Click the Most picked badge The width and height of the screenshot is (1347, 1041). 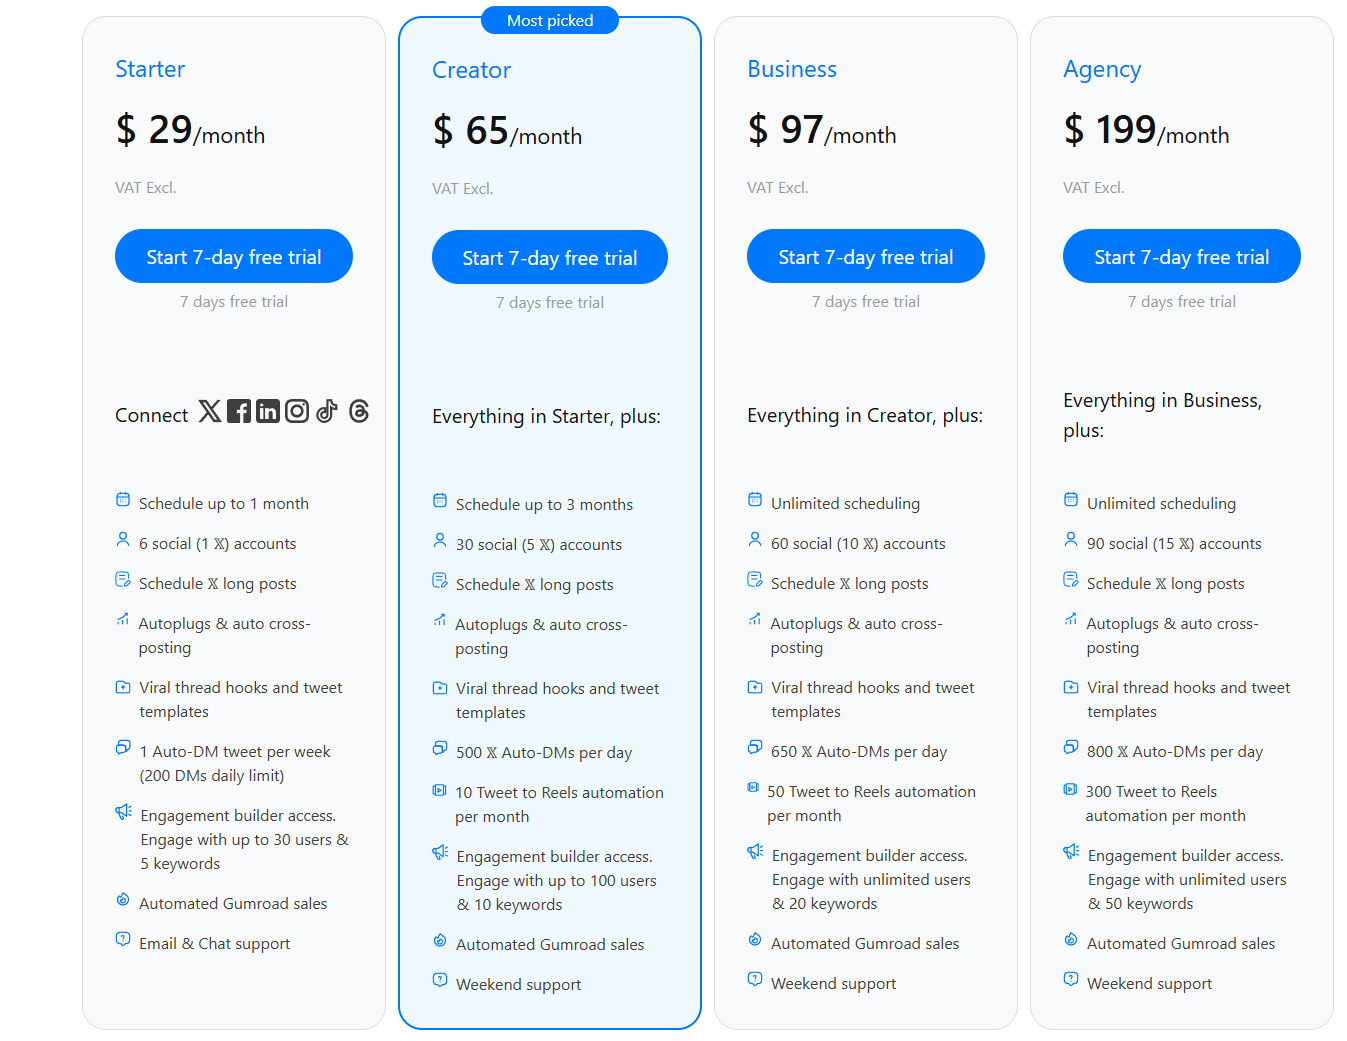point(550,19)
